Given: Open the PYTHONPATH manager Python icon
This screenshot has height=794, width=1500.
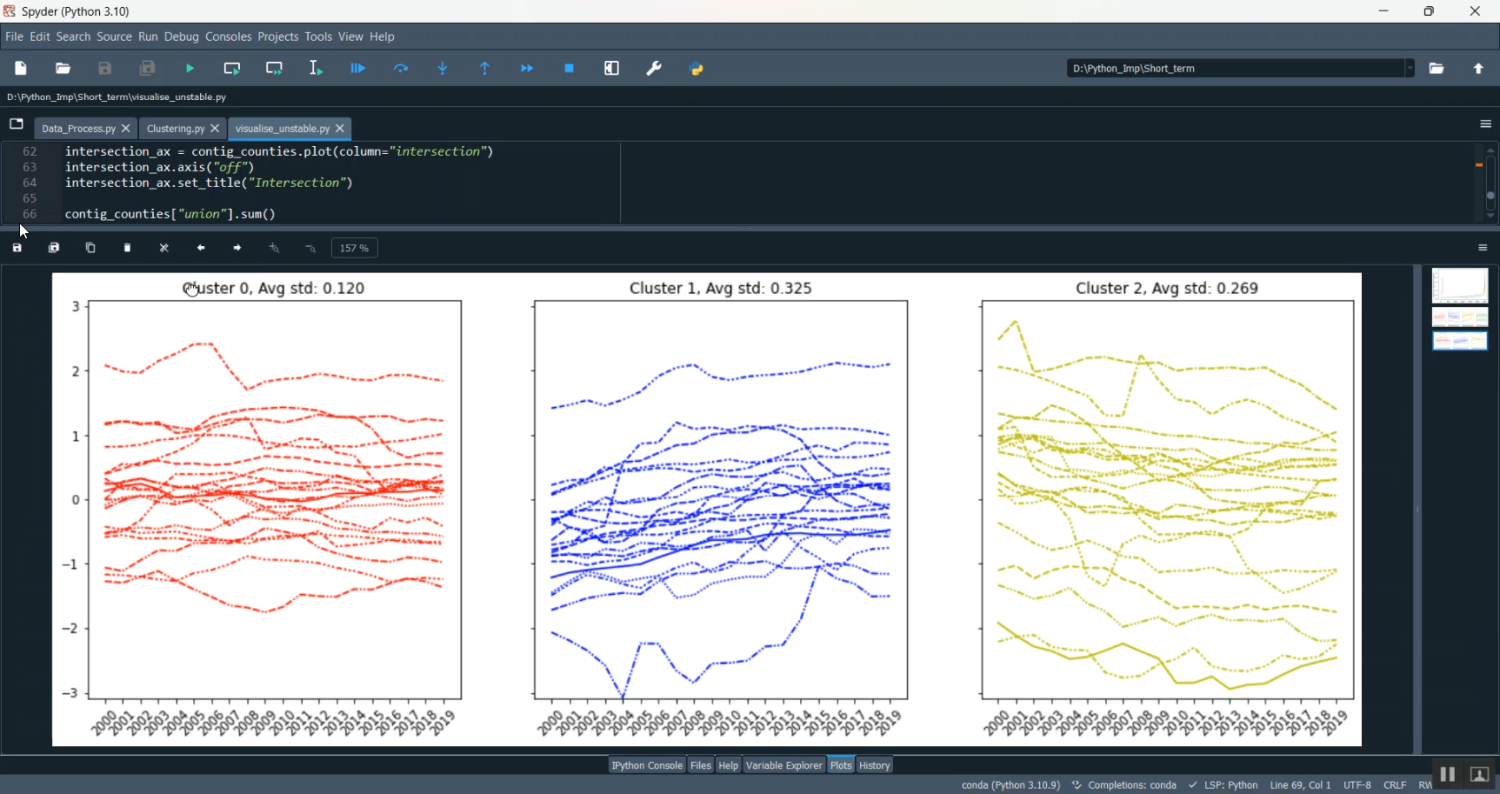Looking at the screenshot, I should pyautogui.click(x=697, y=68).
